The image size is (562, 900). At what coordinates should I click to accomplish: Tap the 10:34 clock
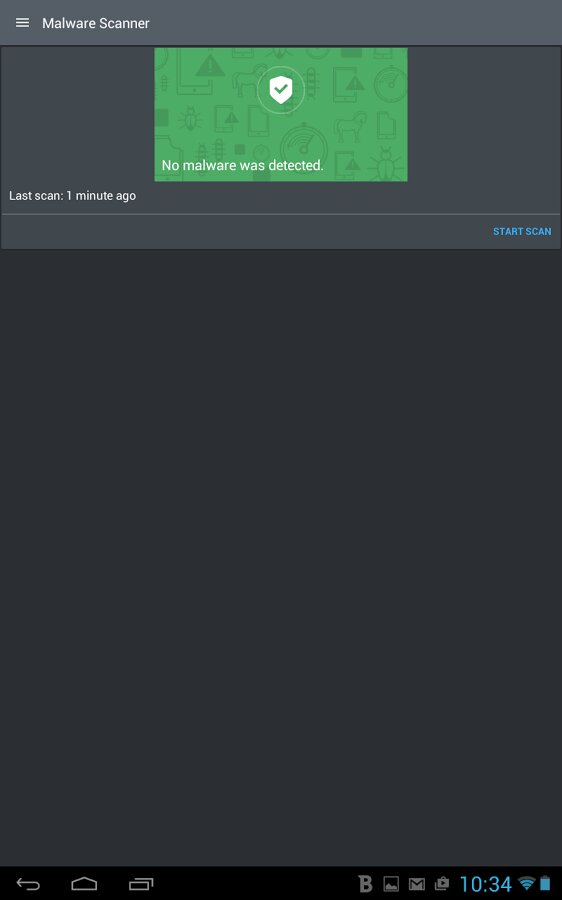tap(486, 884)
